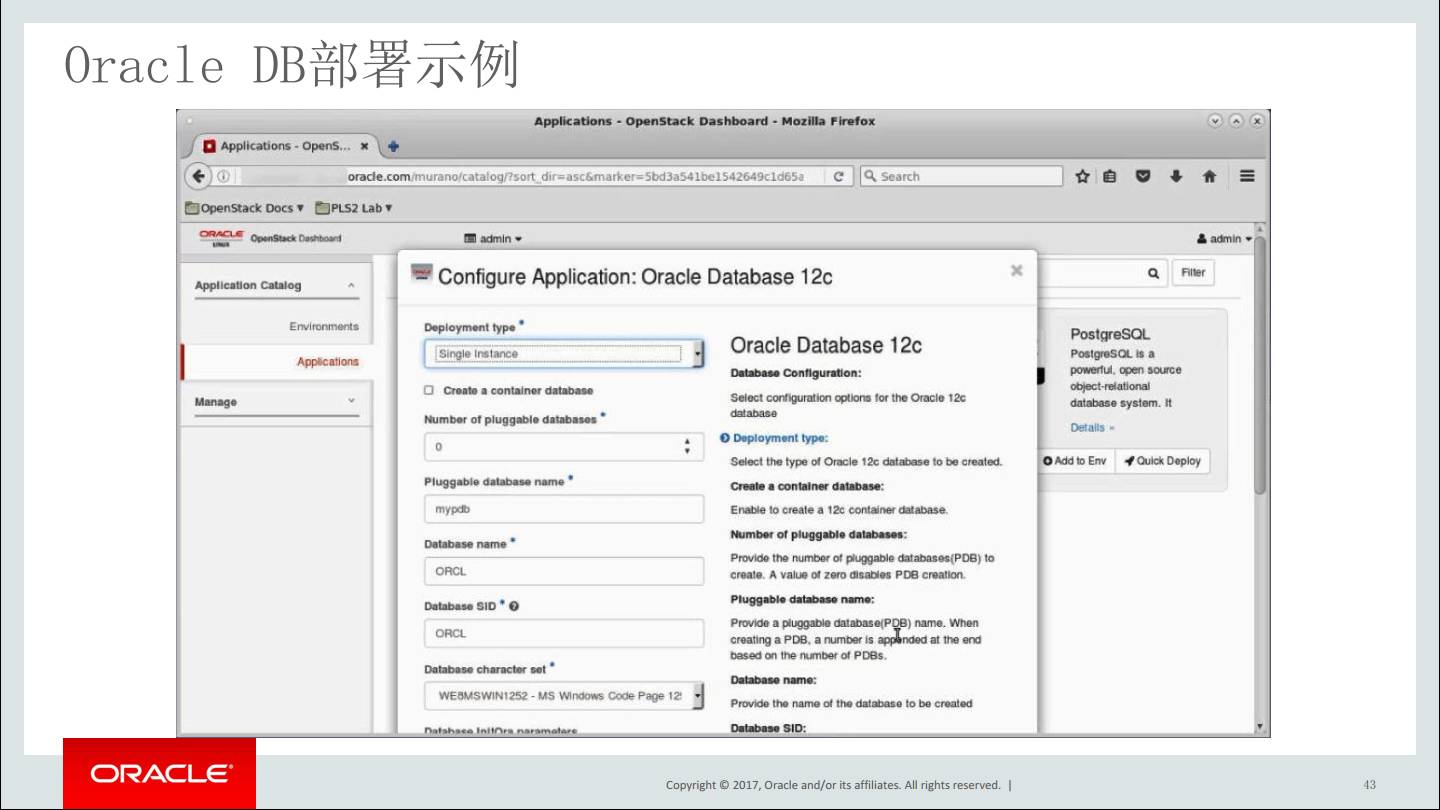This screenshot has height=810, width=1440.
Task: Close the Configure Application dialog
Action: [x=1017, y=270]
